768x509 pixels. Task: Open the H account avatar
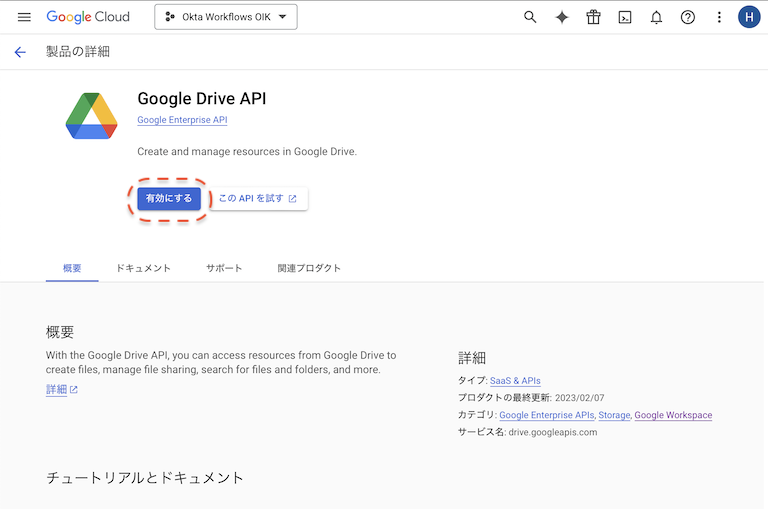point(749,17)
